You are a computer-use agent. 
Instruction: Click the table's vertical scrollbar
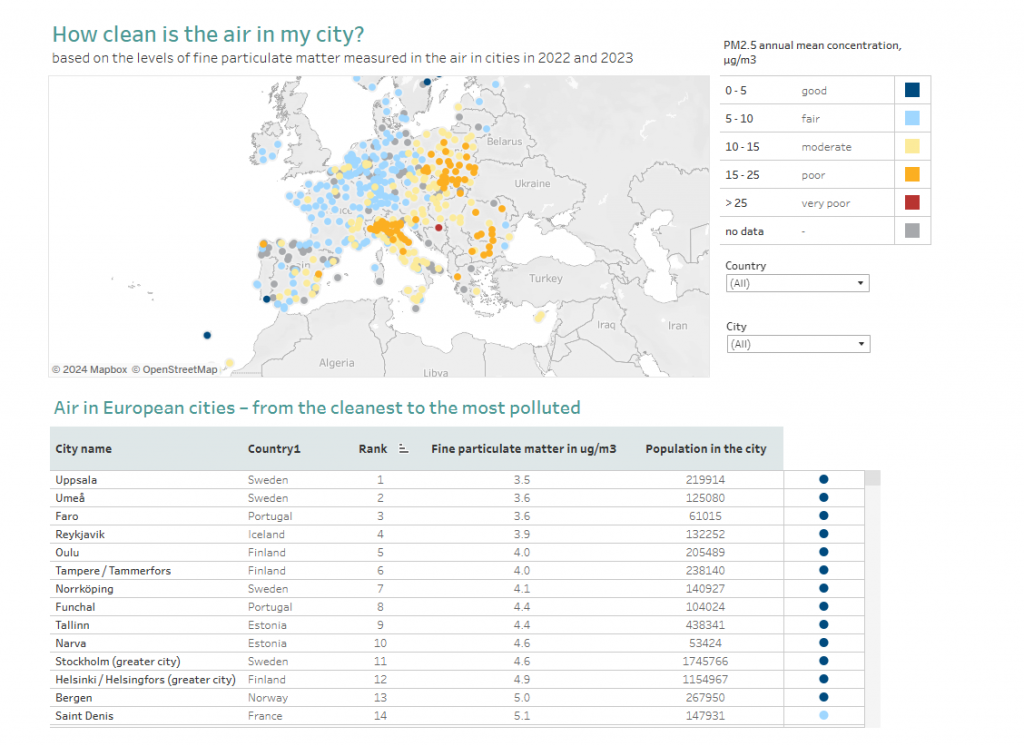coord(872,600)
